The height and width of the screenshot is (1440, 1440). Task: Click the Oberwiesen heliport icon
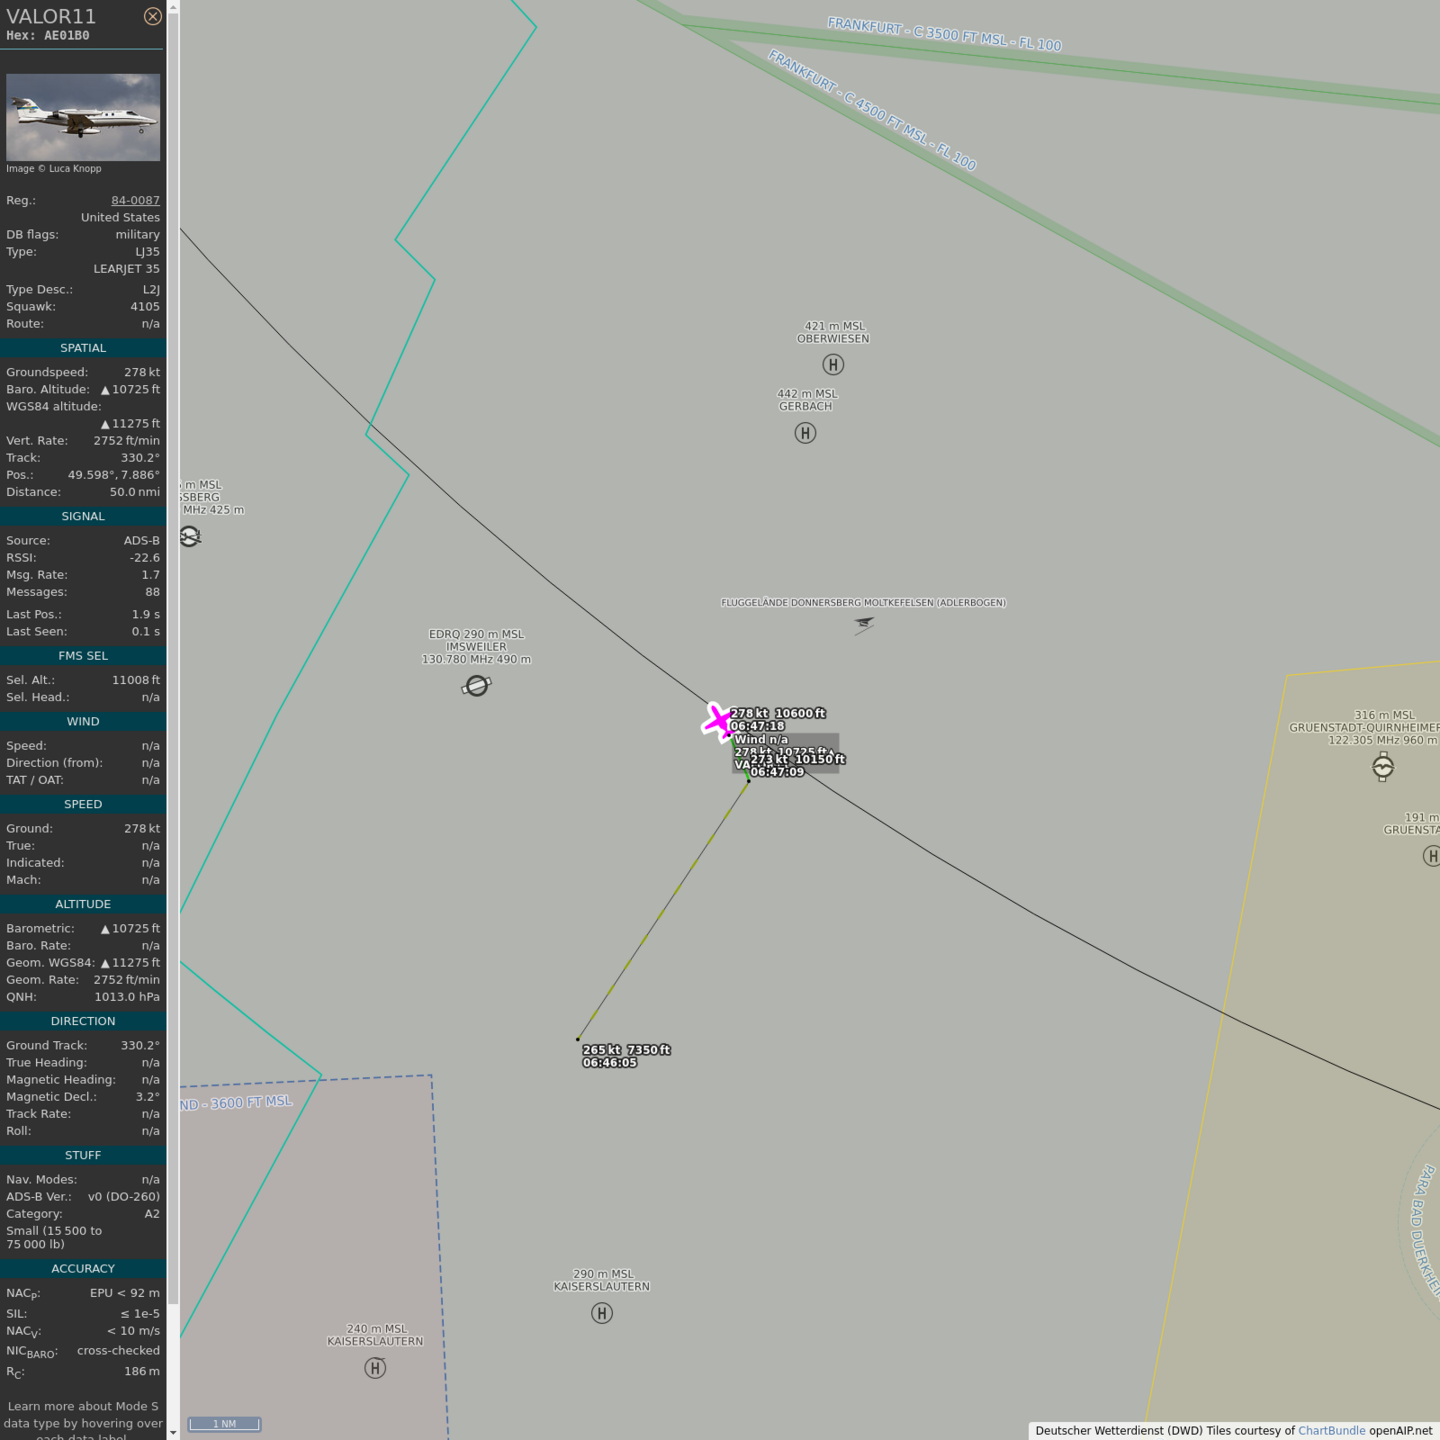(833, 365)
